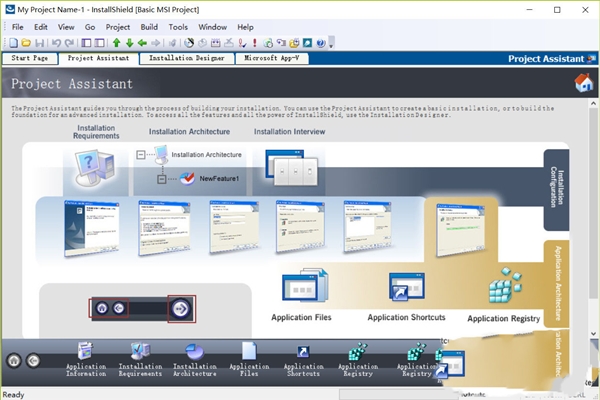Viewport: 600px width, 400px height.
Task: Collapse the NewFeature1 tree node
Action: [x=162, y=179]
